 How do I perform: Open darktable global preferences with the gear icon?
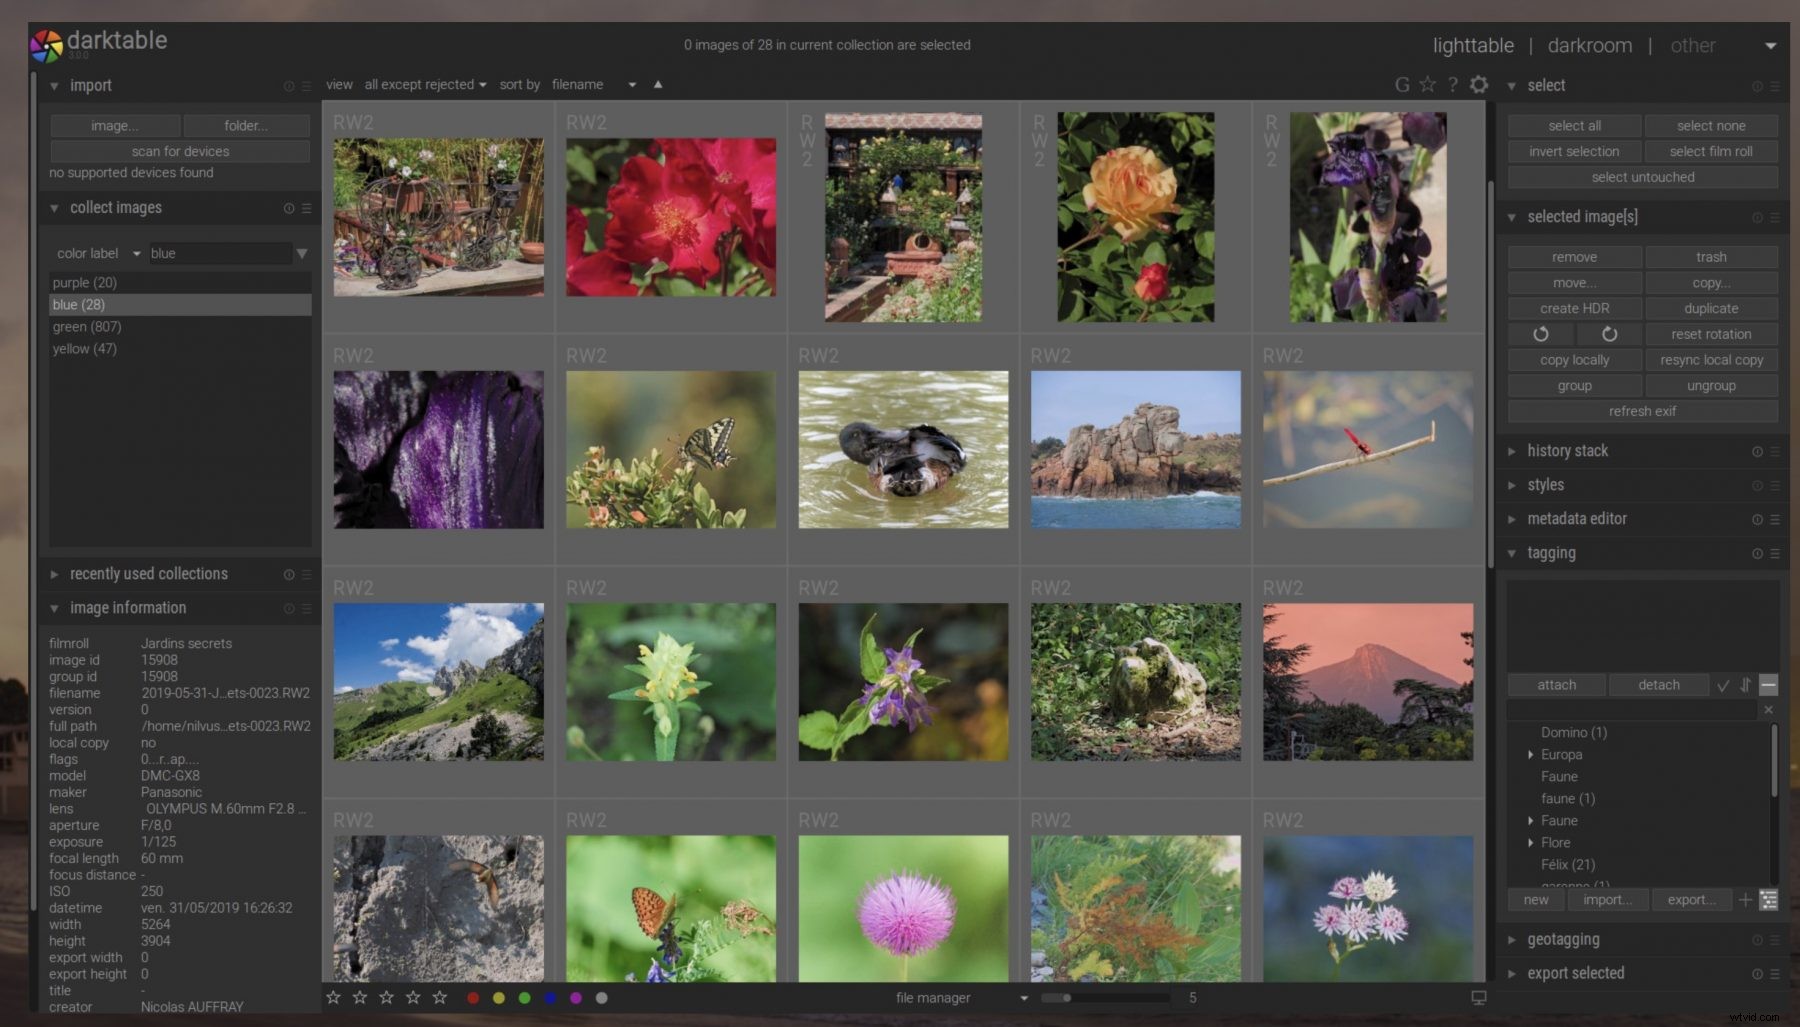[1479, 84]
